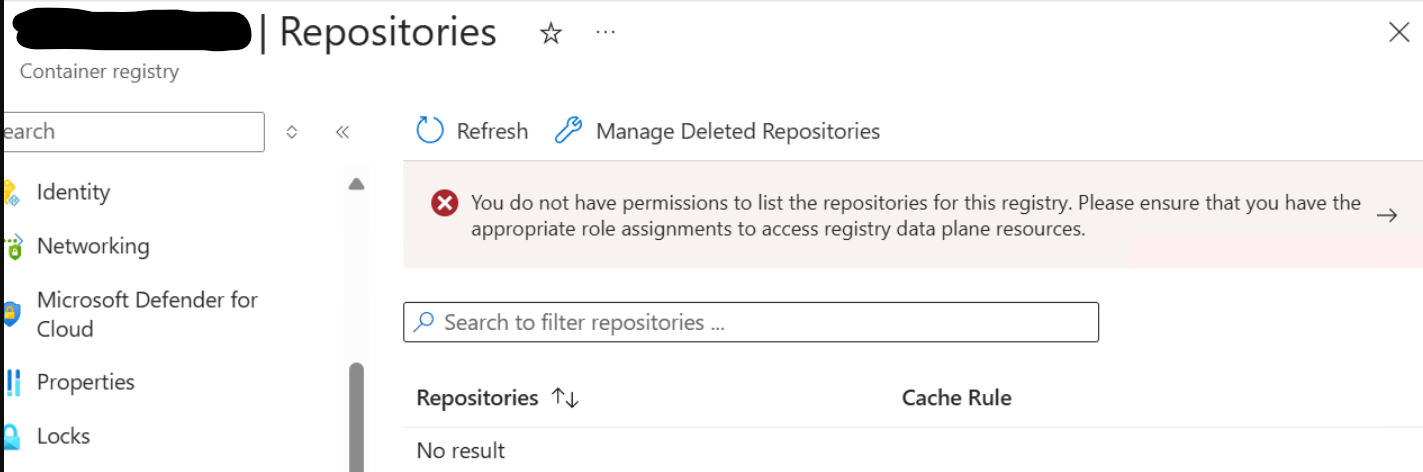
Task: Favorite this page with the star icon
Action: [550, 34]
